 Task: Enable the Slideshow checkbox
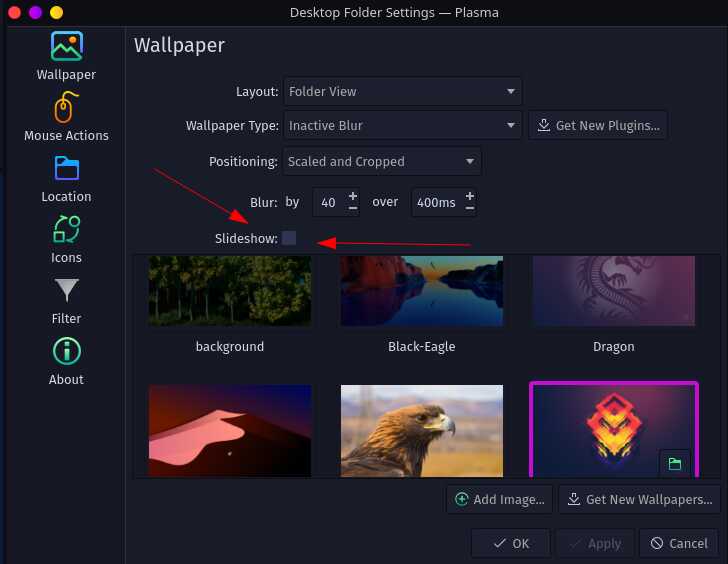tap(289, 238)
